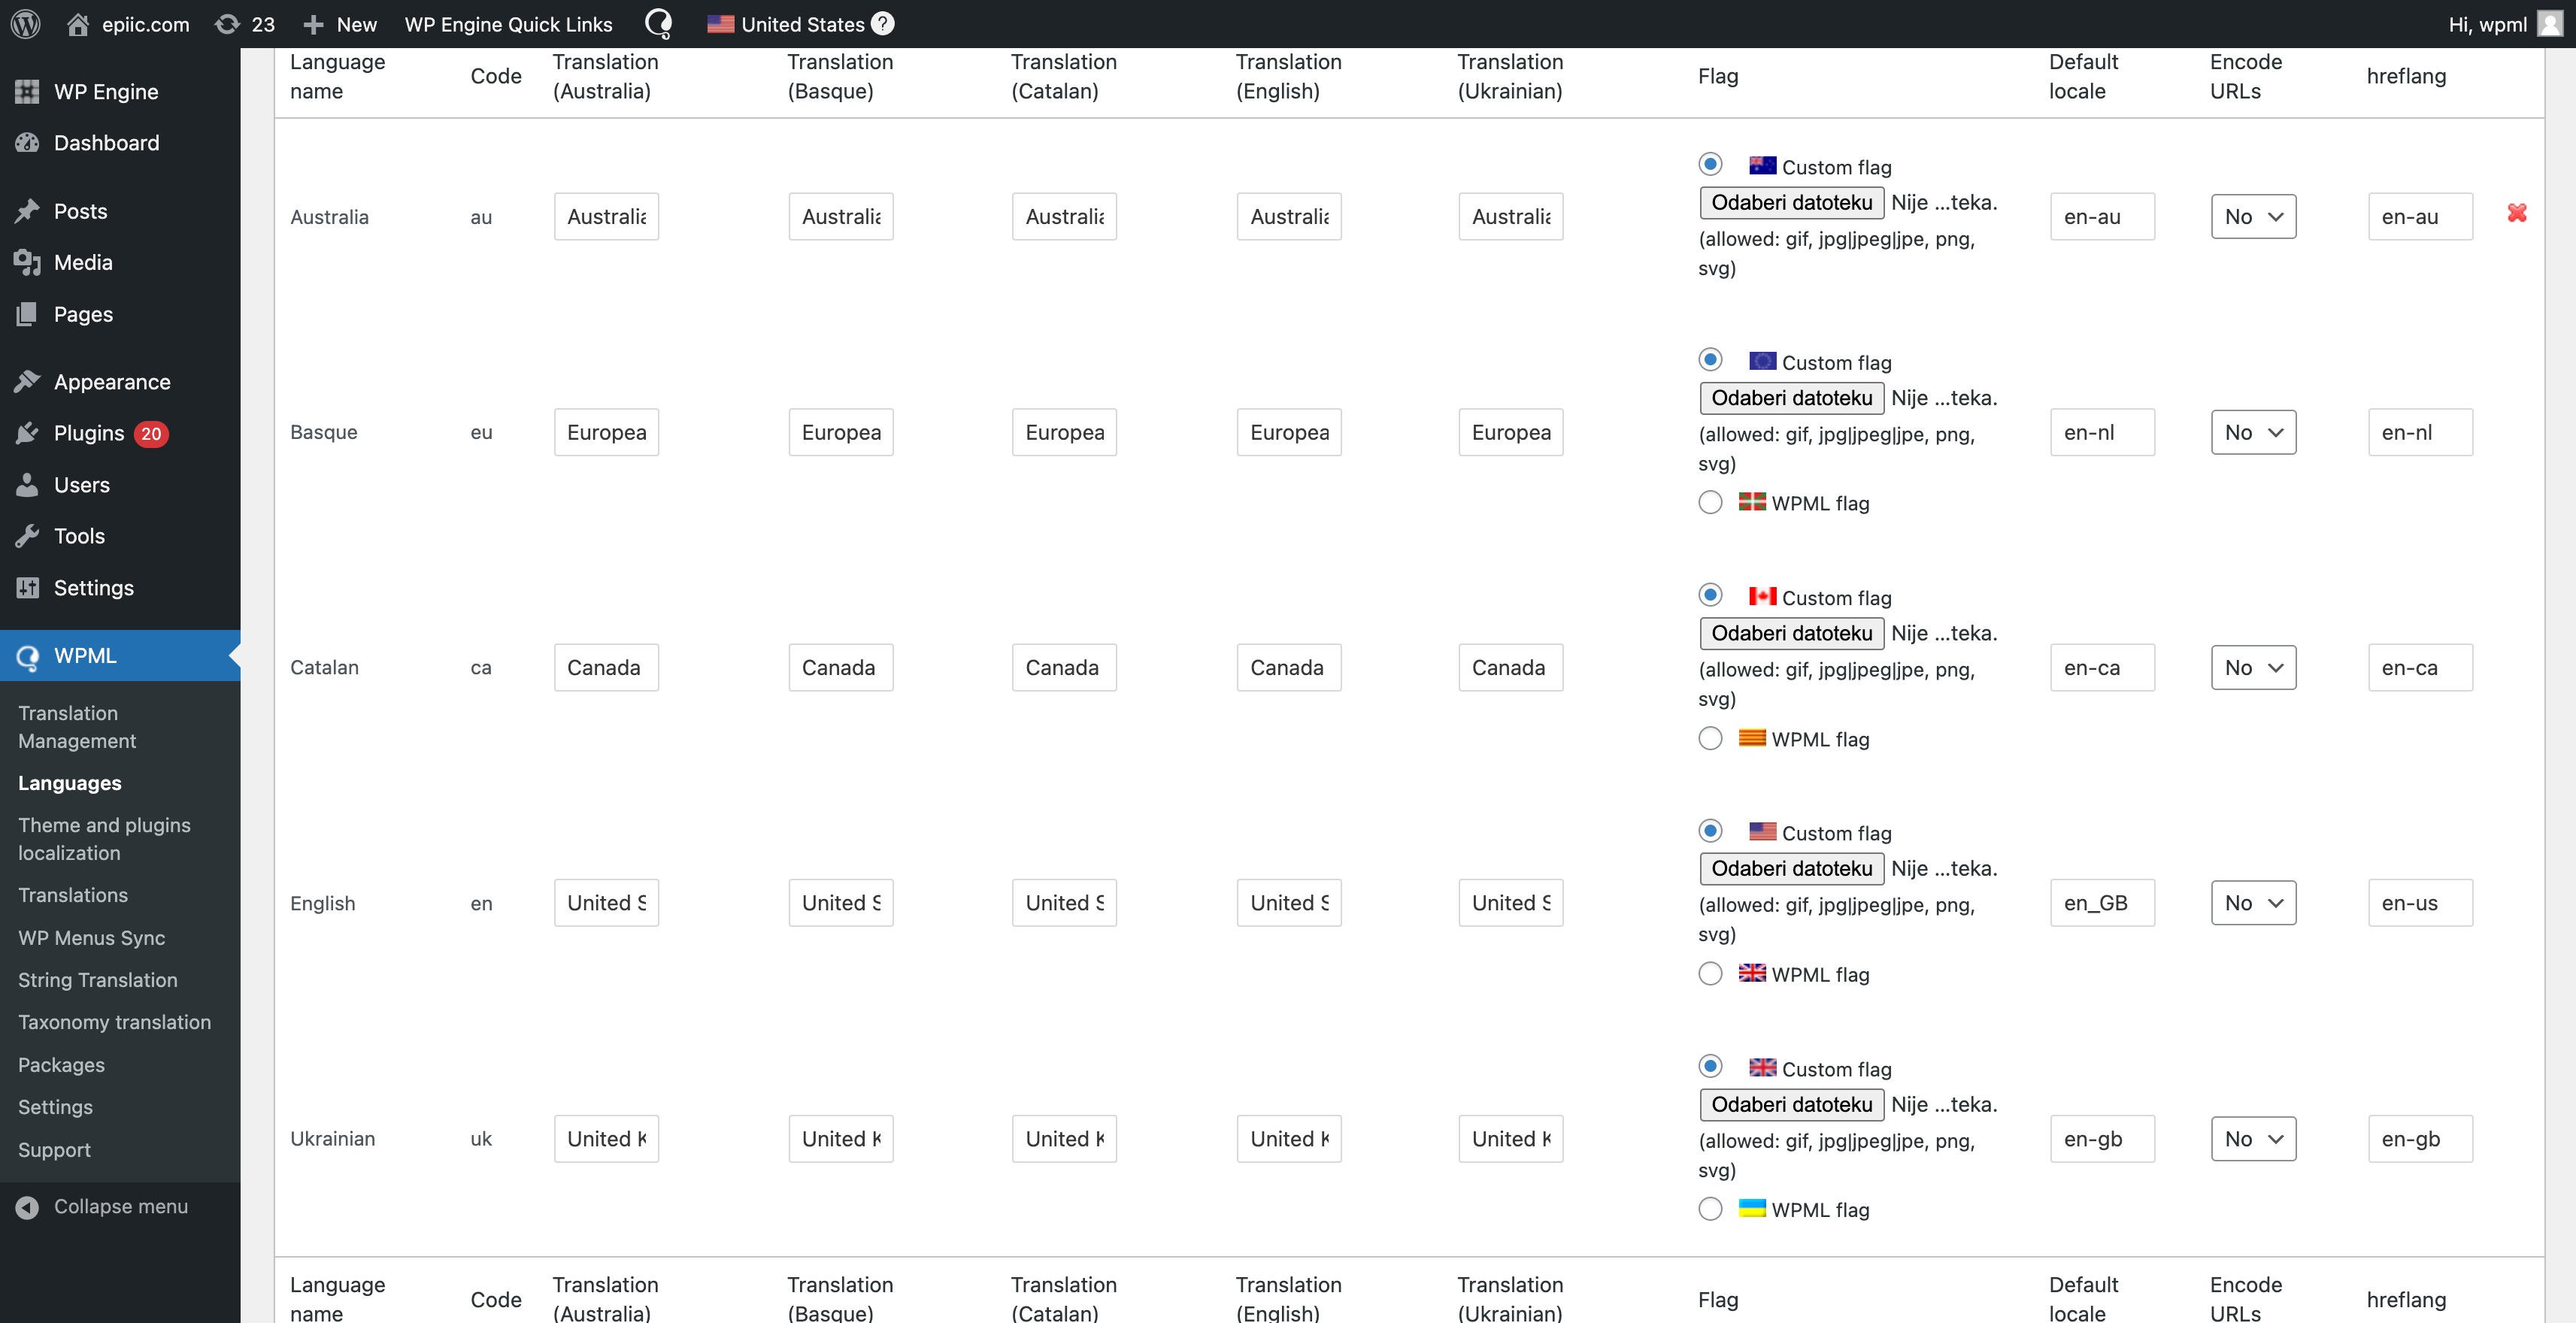Click the Appearance brush icon
2576x1323 pixels.
click(x=28, y=382)
